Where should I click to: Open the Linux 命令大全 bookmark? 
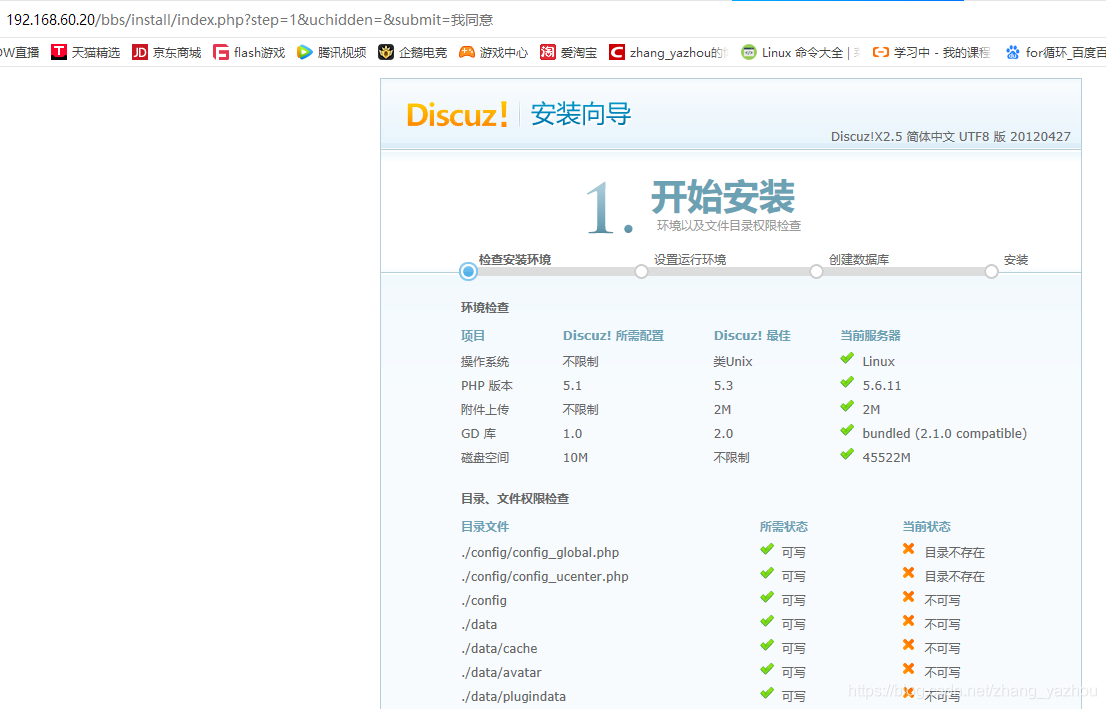pyautogui.click(x=800, y=52)
